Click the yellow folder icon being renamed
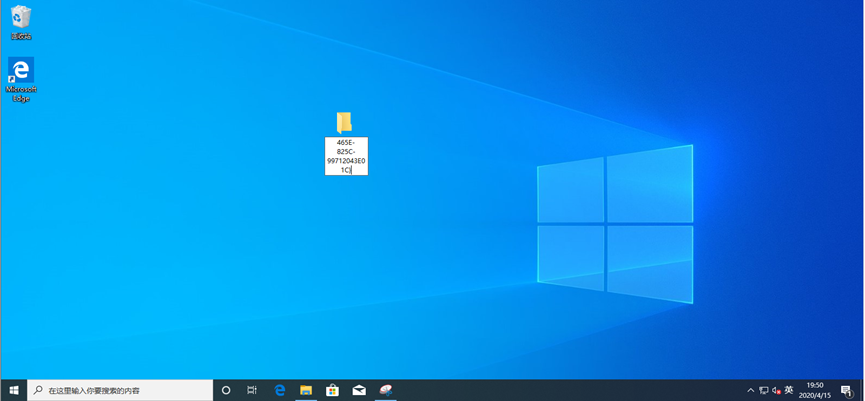Viewport: 865px width, 401px height. (344, 123)
